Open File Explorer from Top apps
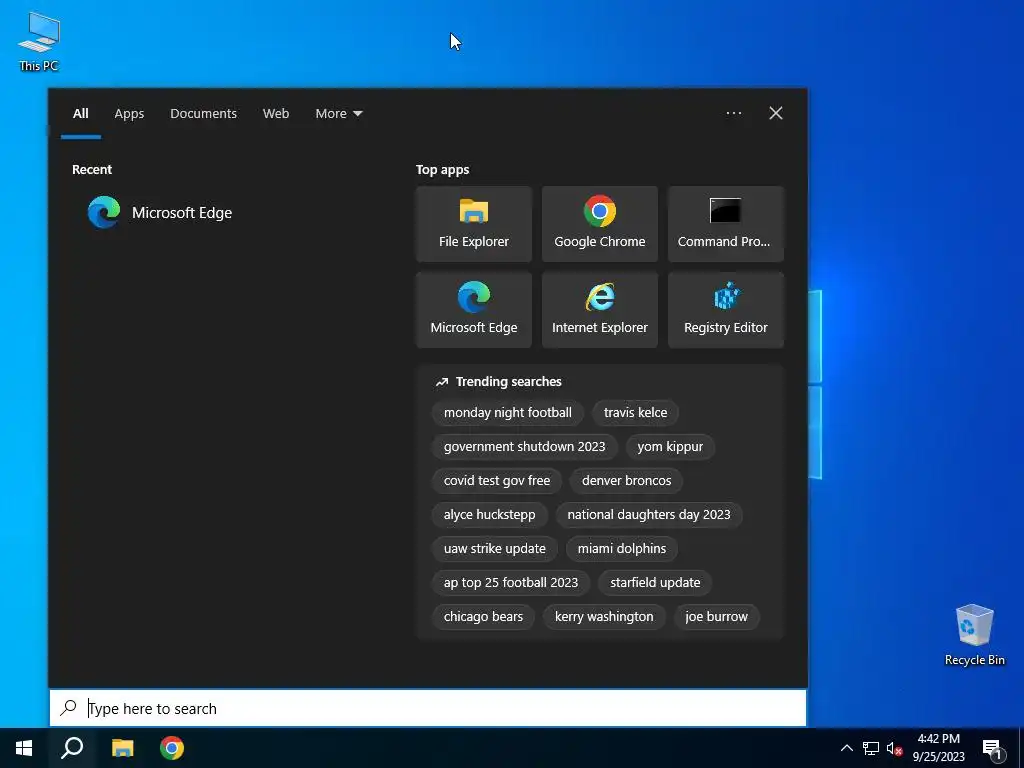The height and width of the screenshot is (768, 1024). [x=473, y=224]
